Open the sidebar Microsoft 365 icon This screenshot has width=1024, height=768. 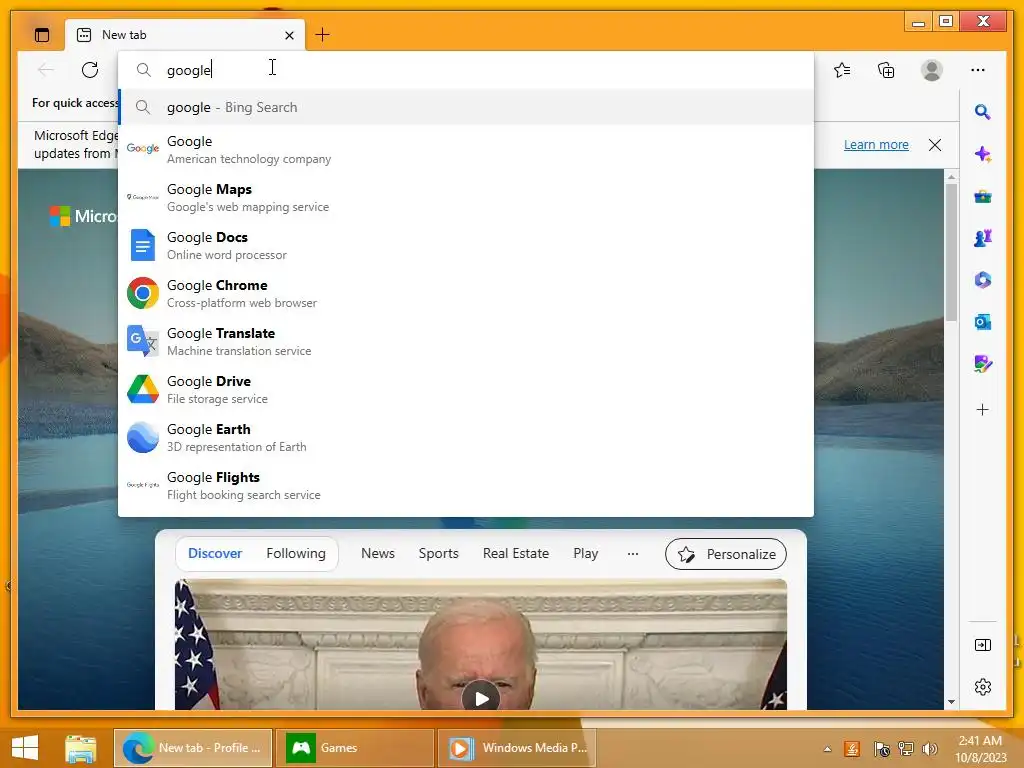tap(982, 280)
